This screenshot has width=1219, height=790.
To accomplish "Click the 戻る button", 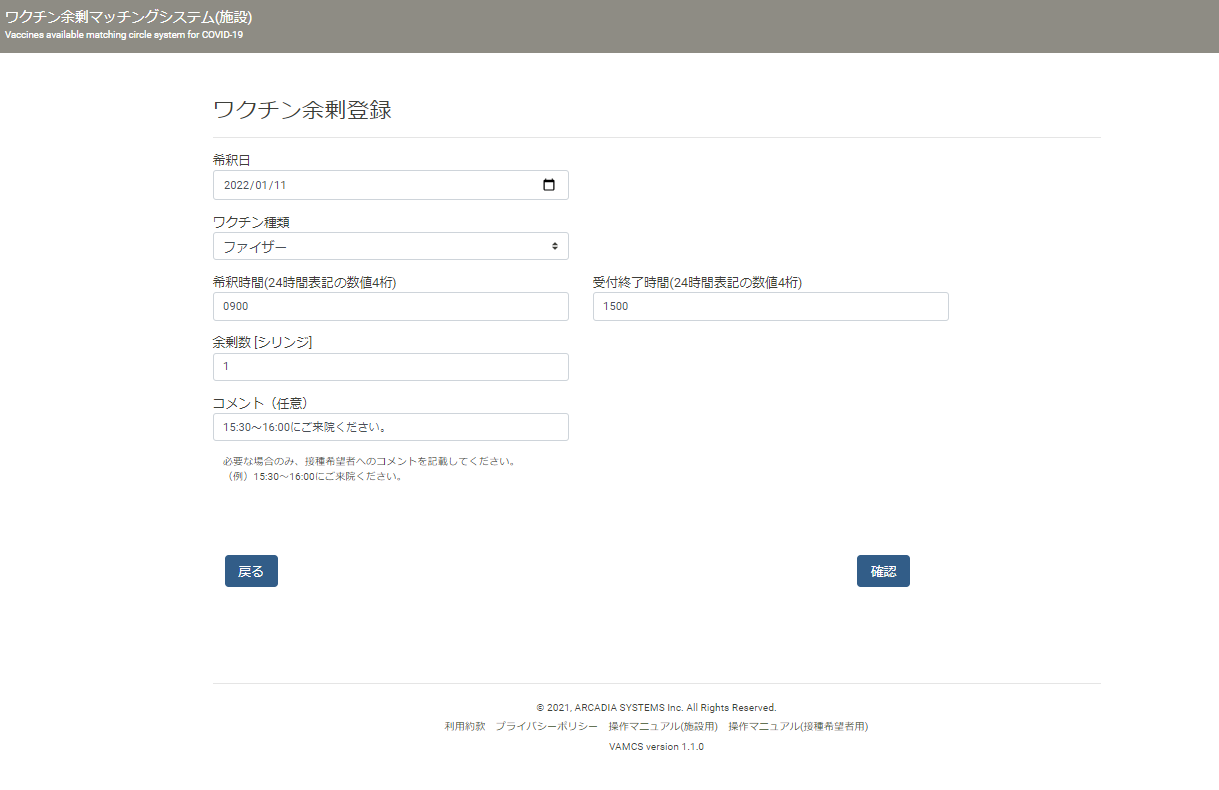I will 251,571.
